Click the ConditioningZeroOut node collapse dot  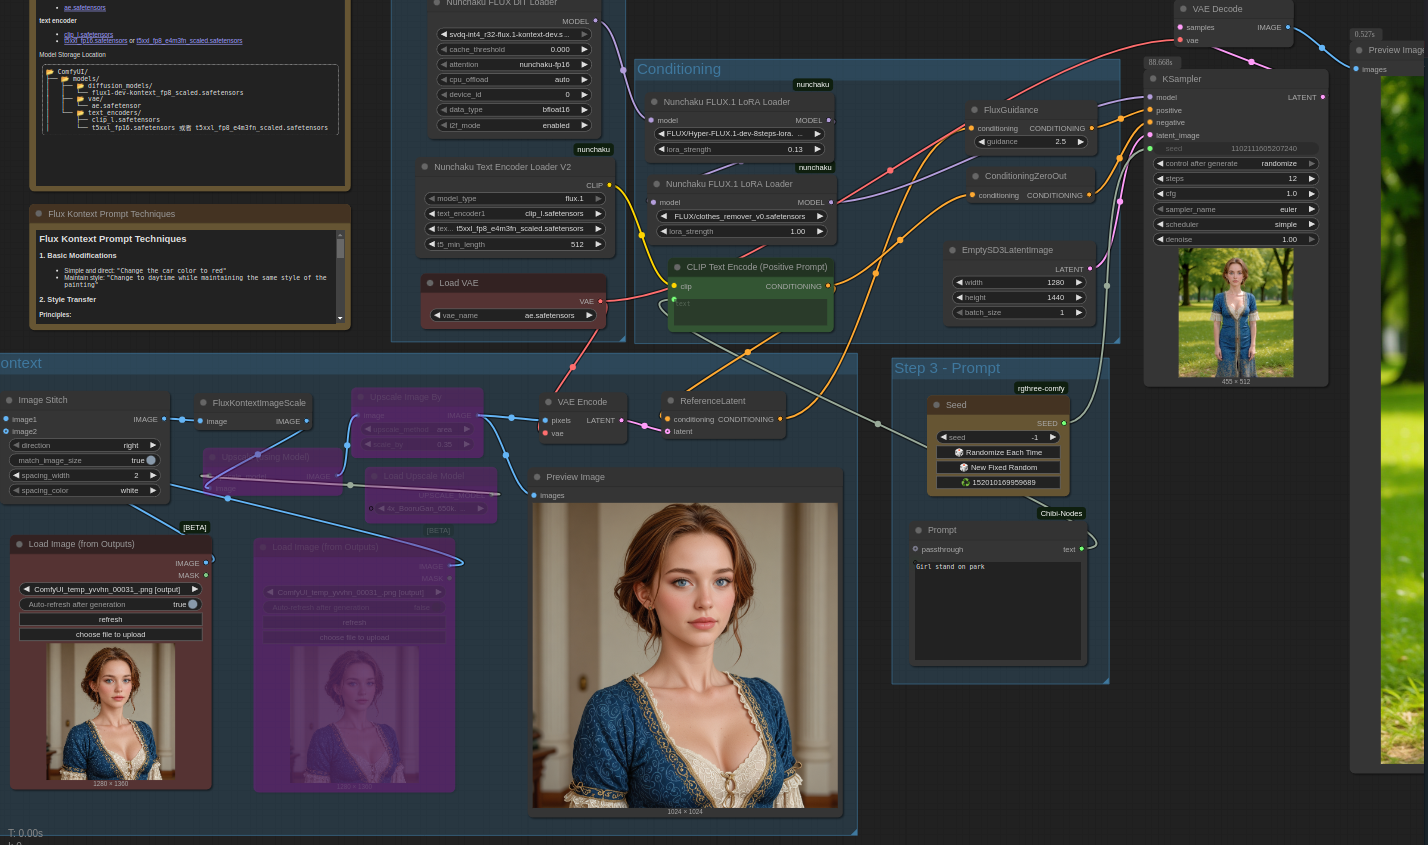975,176
